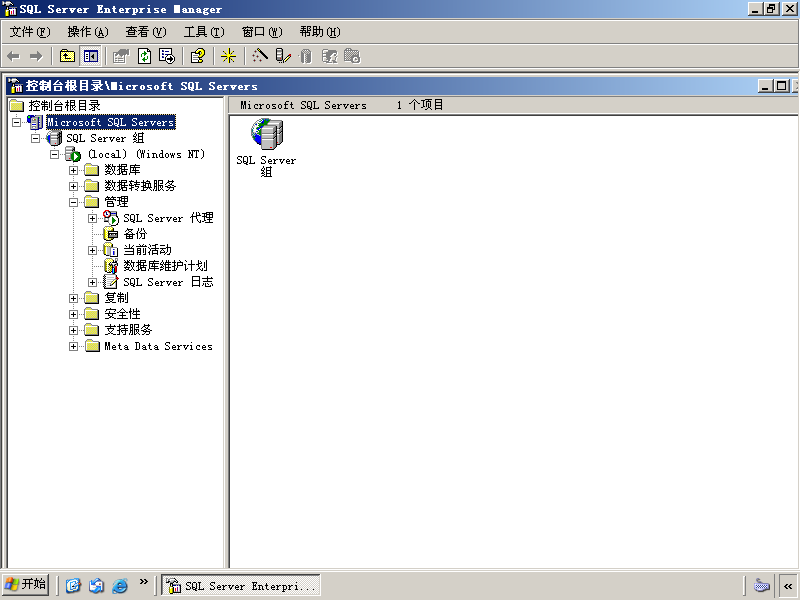Open Help via the question-mark icon

pos(198,56)
